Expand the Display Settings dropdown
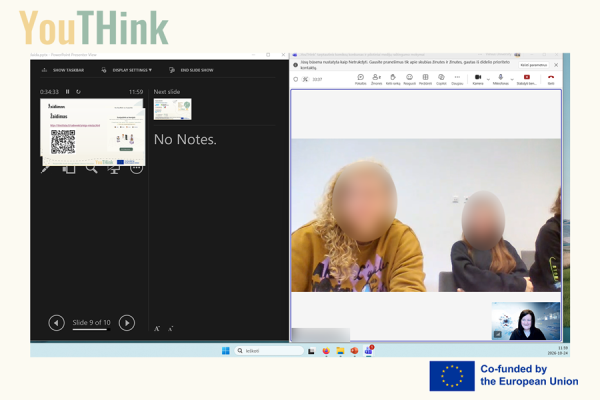Screen dimensions: 600x400 (127, 70)
